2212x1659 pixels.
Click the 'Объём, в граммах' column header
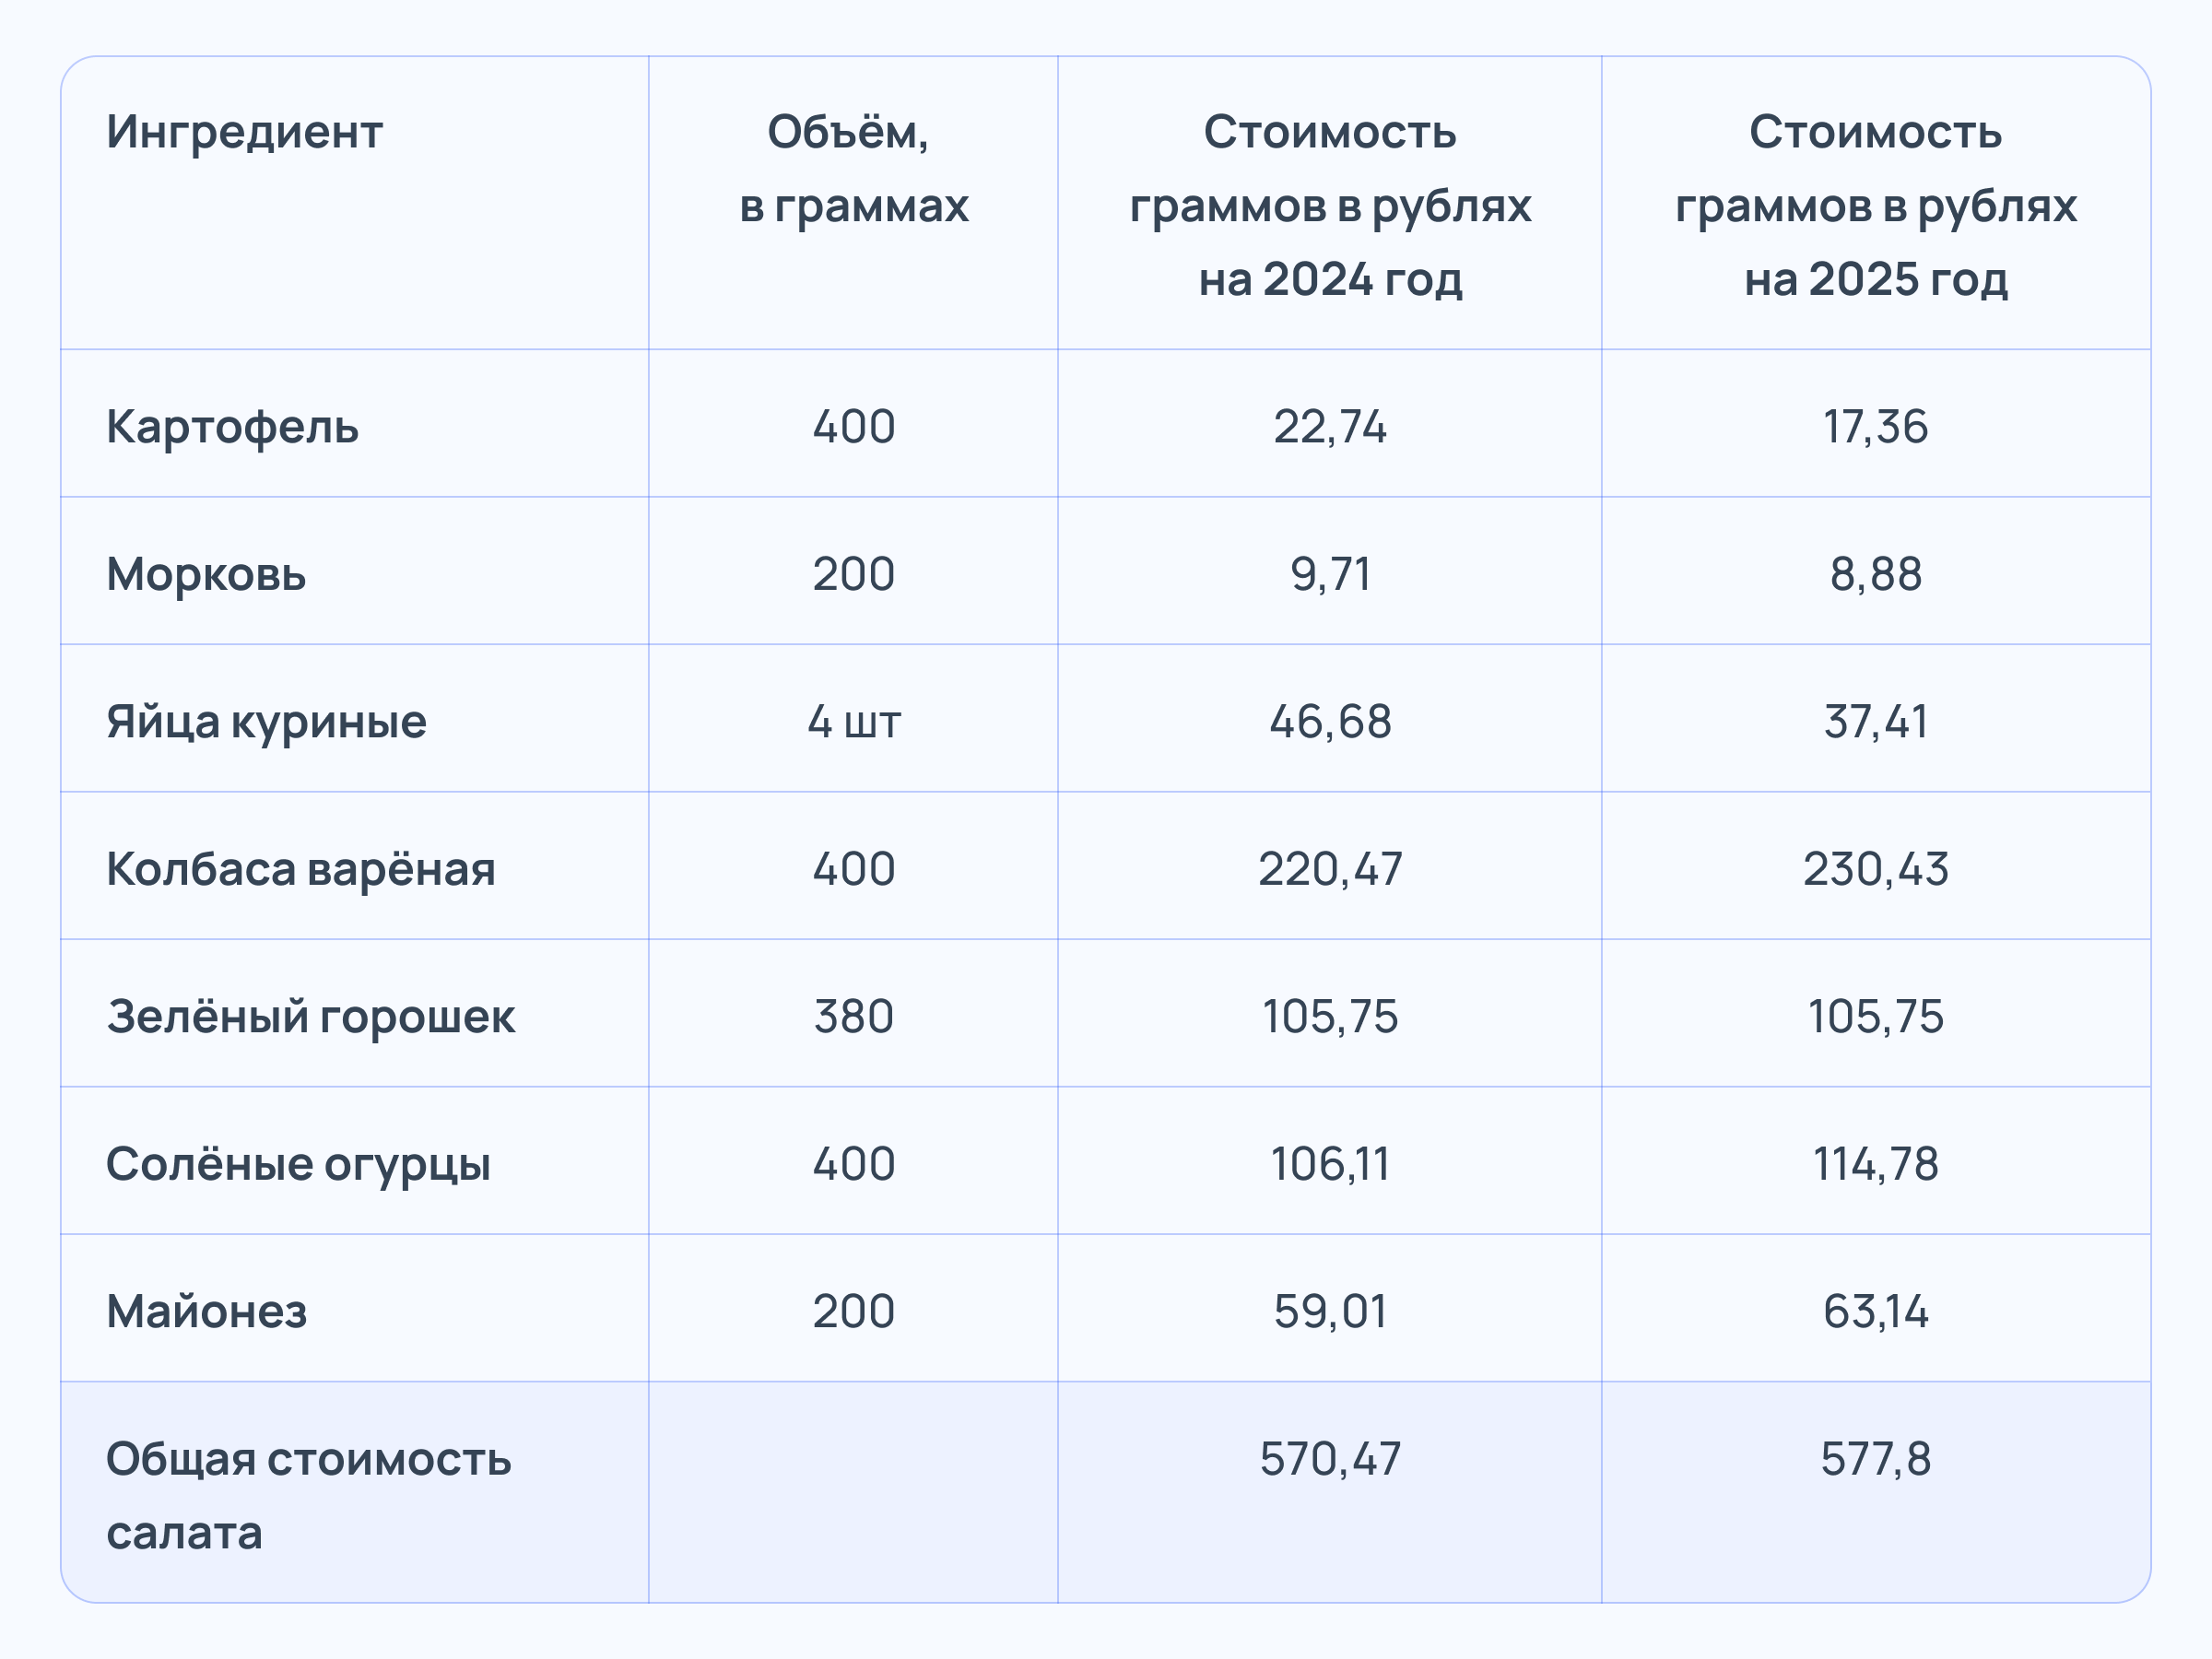(x=853, y=169)
